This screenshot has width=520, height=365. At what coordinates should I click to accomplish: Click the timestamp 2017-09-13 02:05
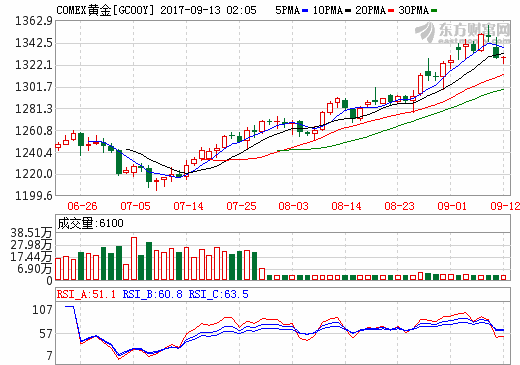pyautogui.click(x=208, y=10)
